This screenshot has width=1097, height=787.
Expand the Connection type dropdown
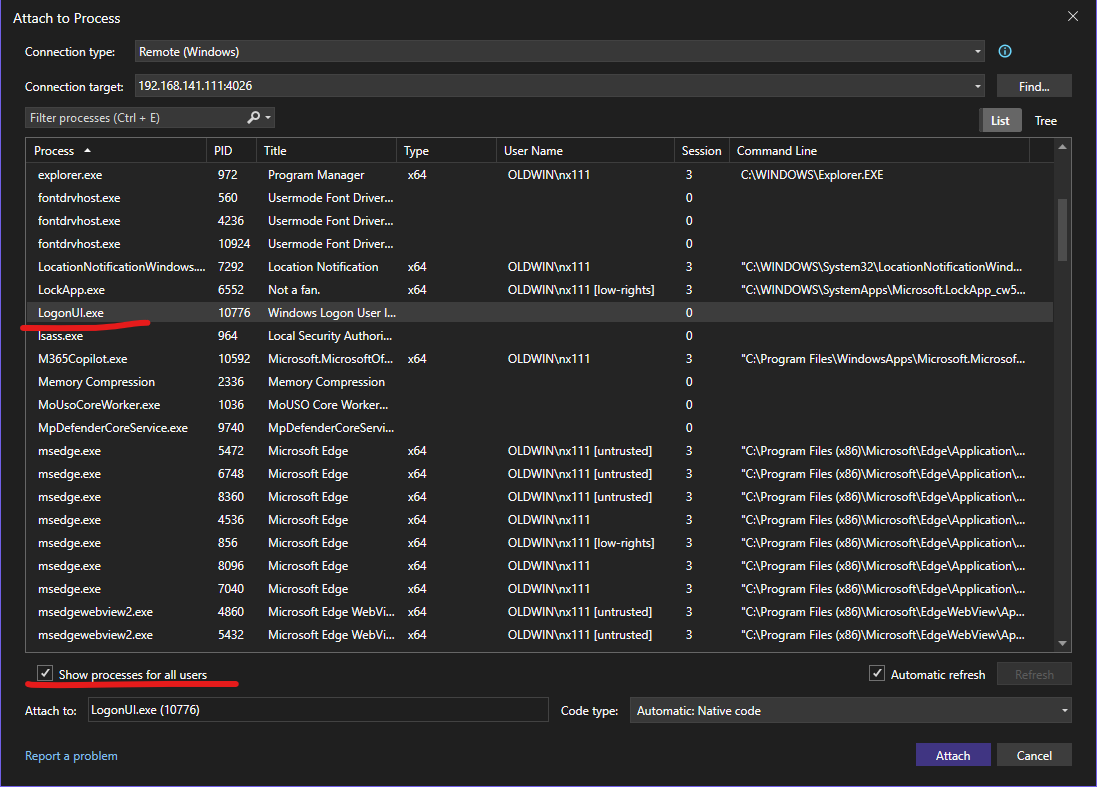[977, 52]
